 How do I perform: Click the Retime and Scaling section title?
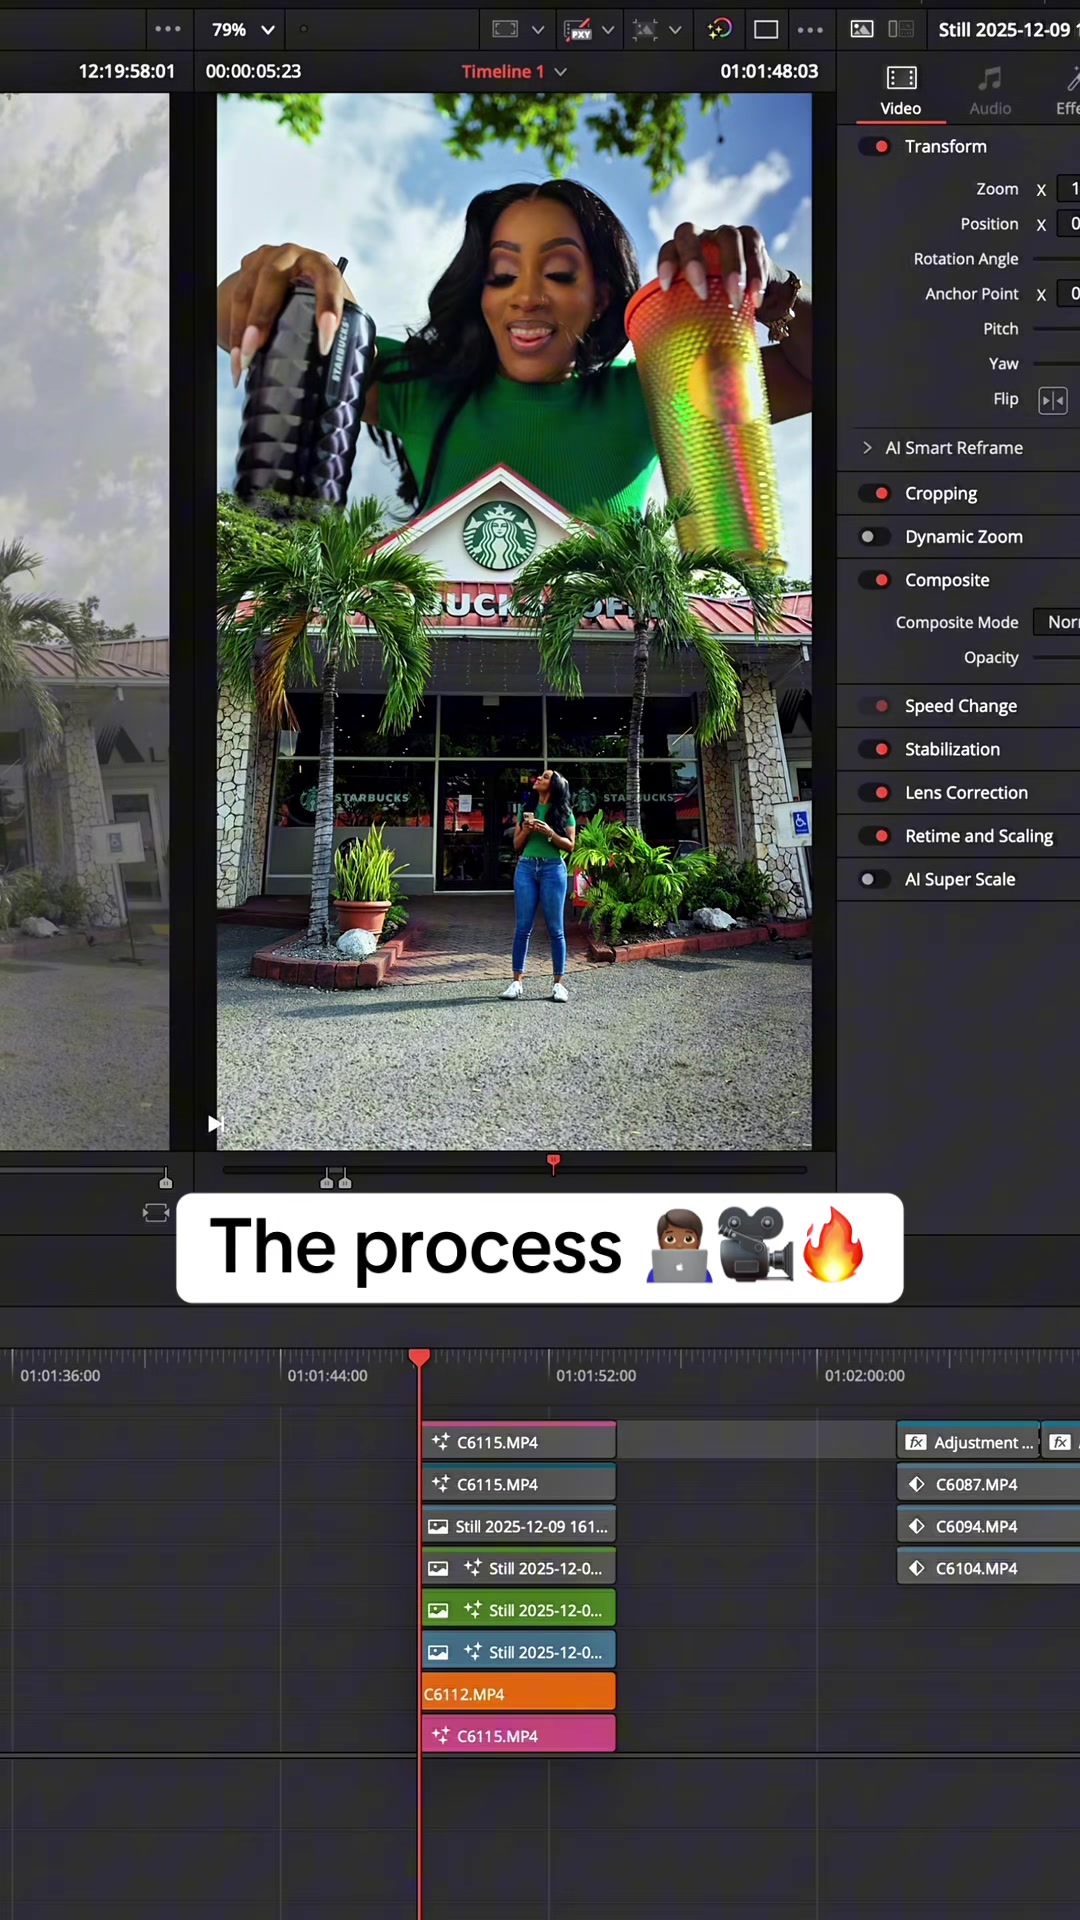tap(979, 837)
